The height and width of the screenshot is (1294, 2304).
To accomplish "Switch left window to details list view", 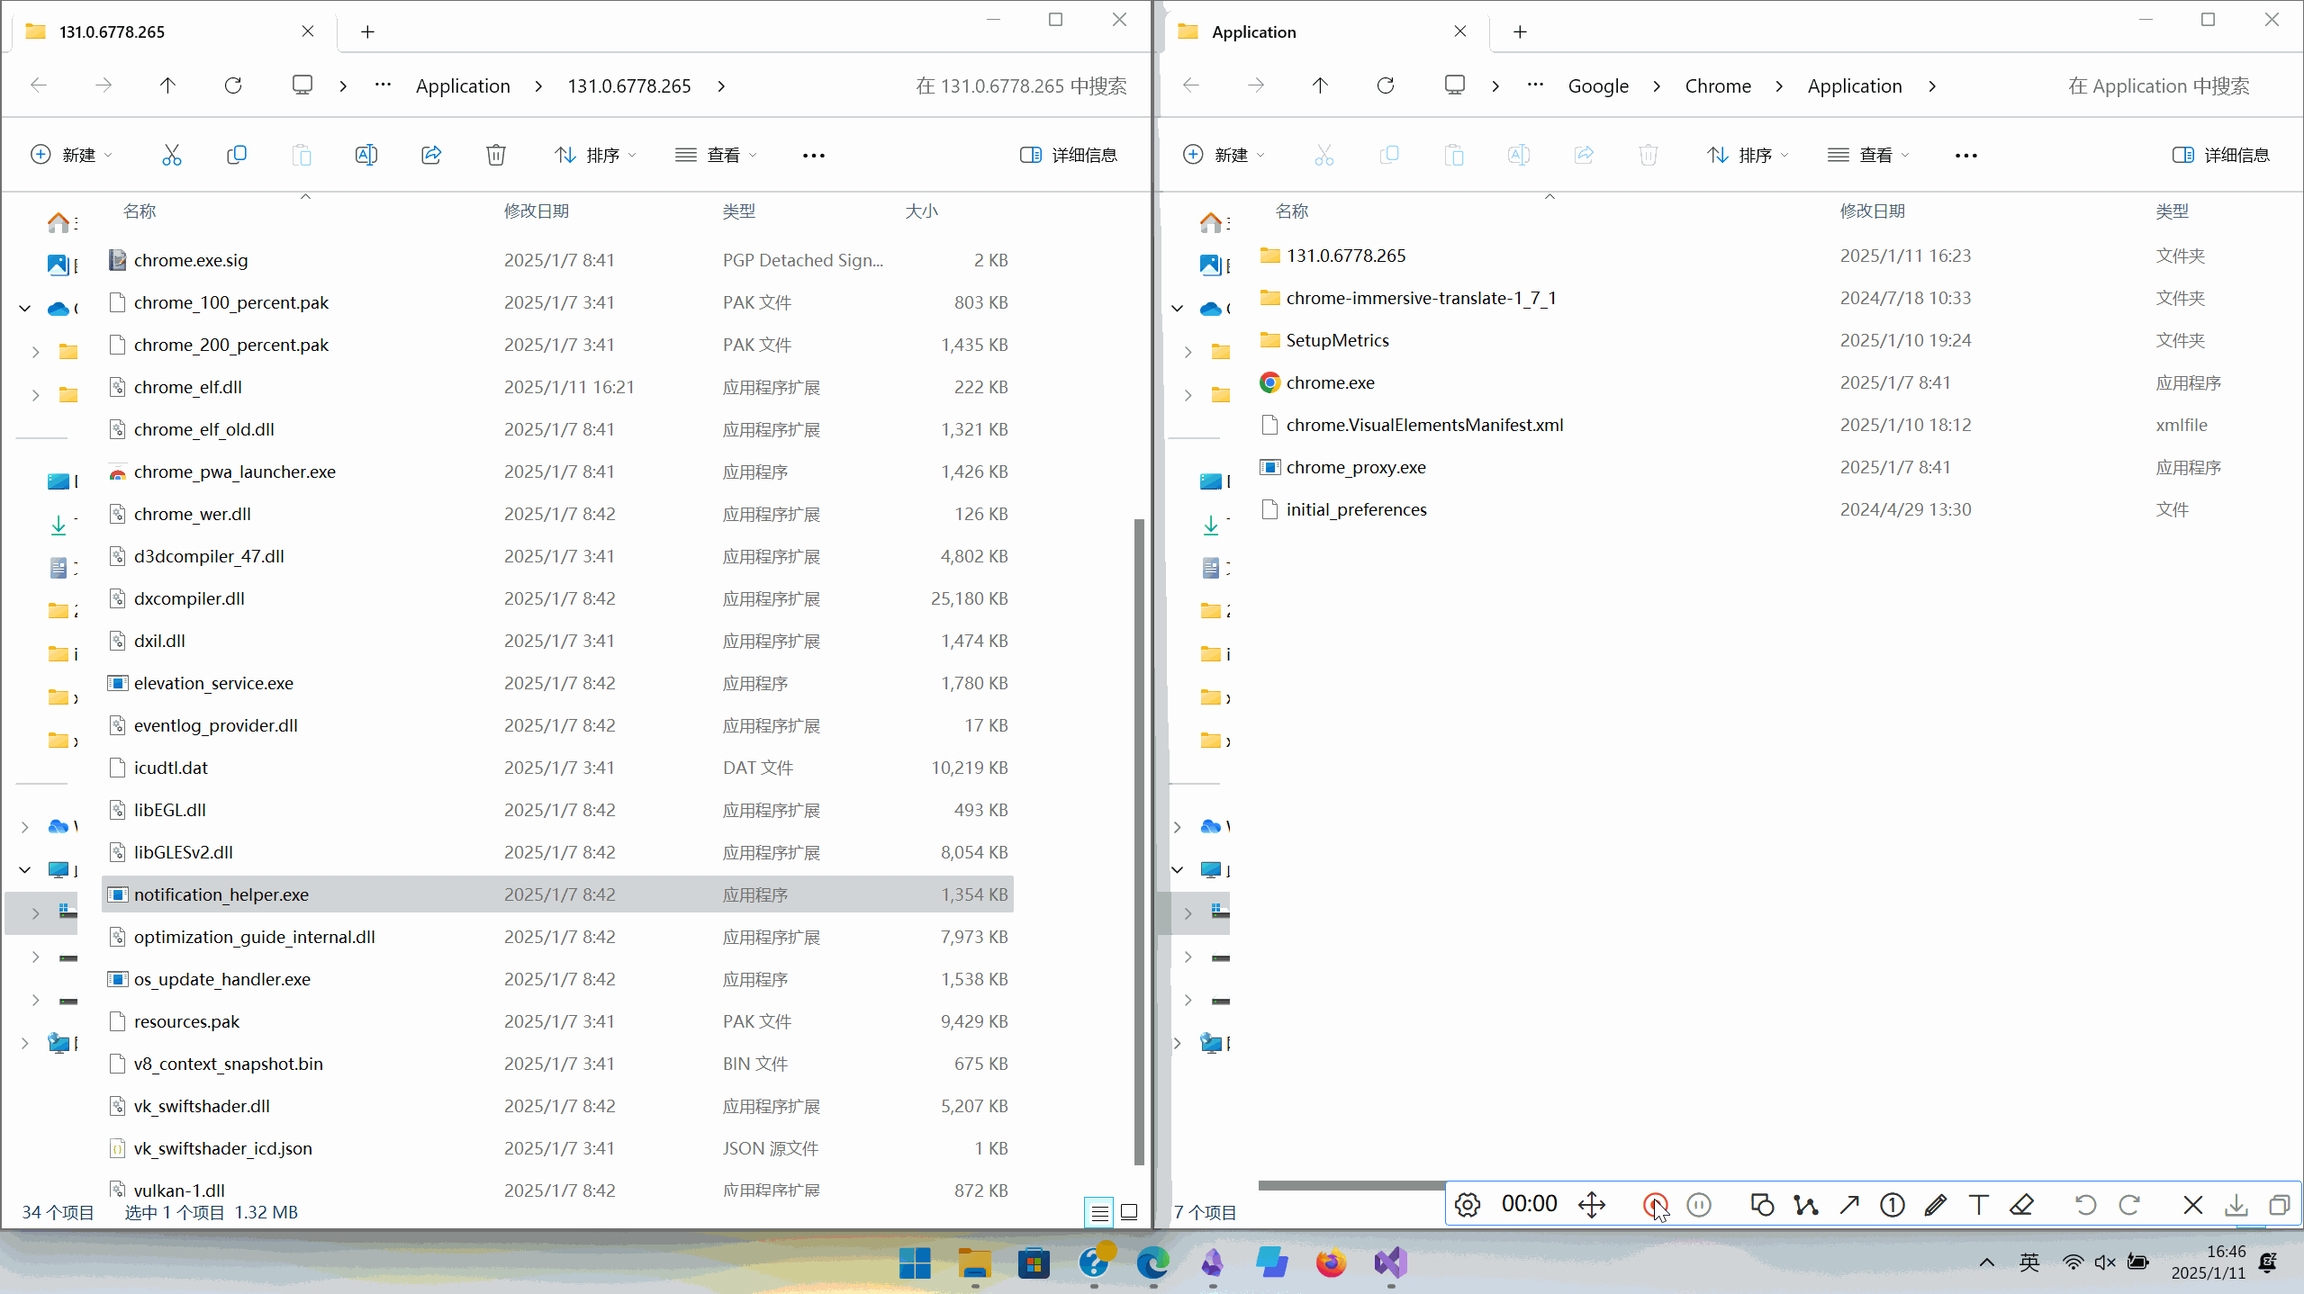I will [x=1099, y=1213].
